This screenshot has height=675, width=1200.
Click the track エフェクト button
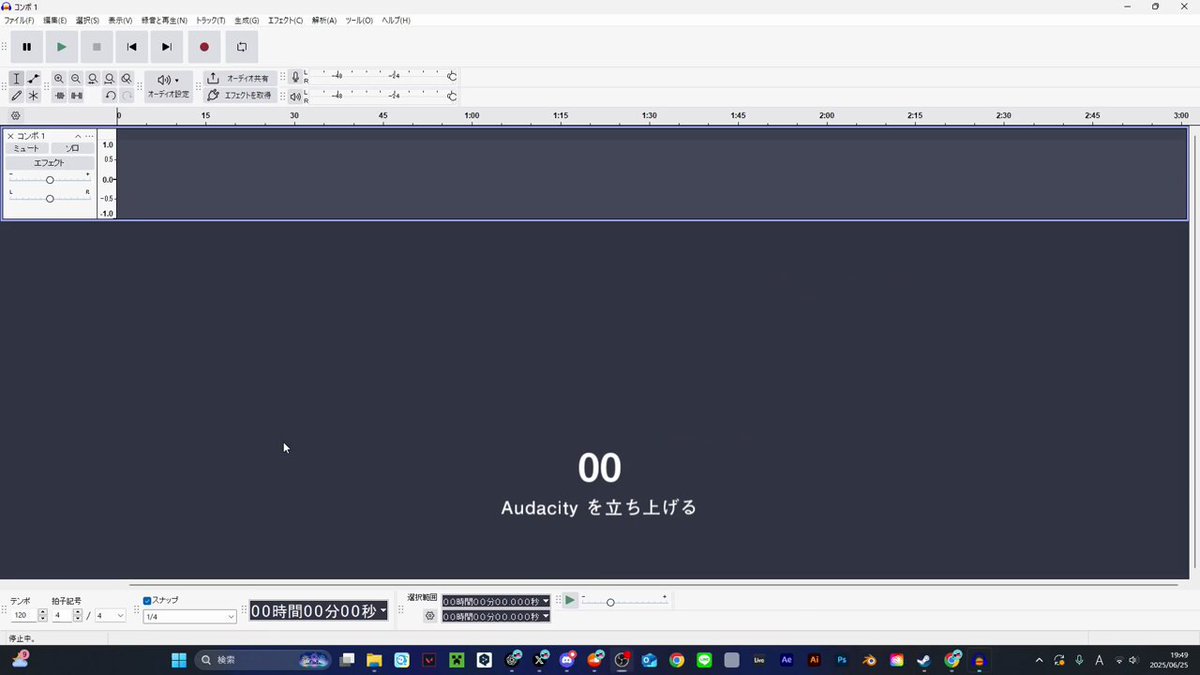[x=50, y=163]
